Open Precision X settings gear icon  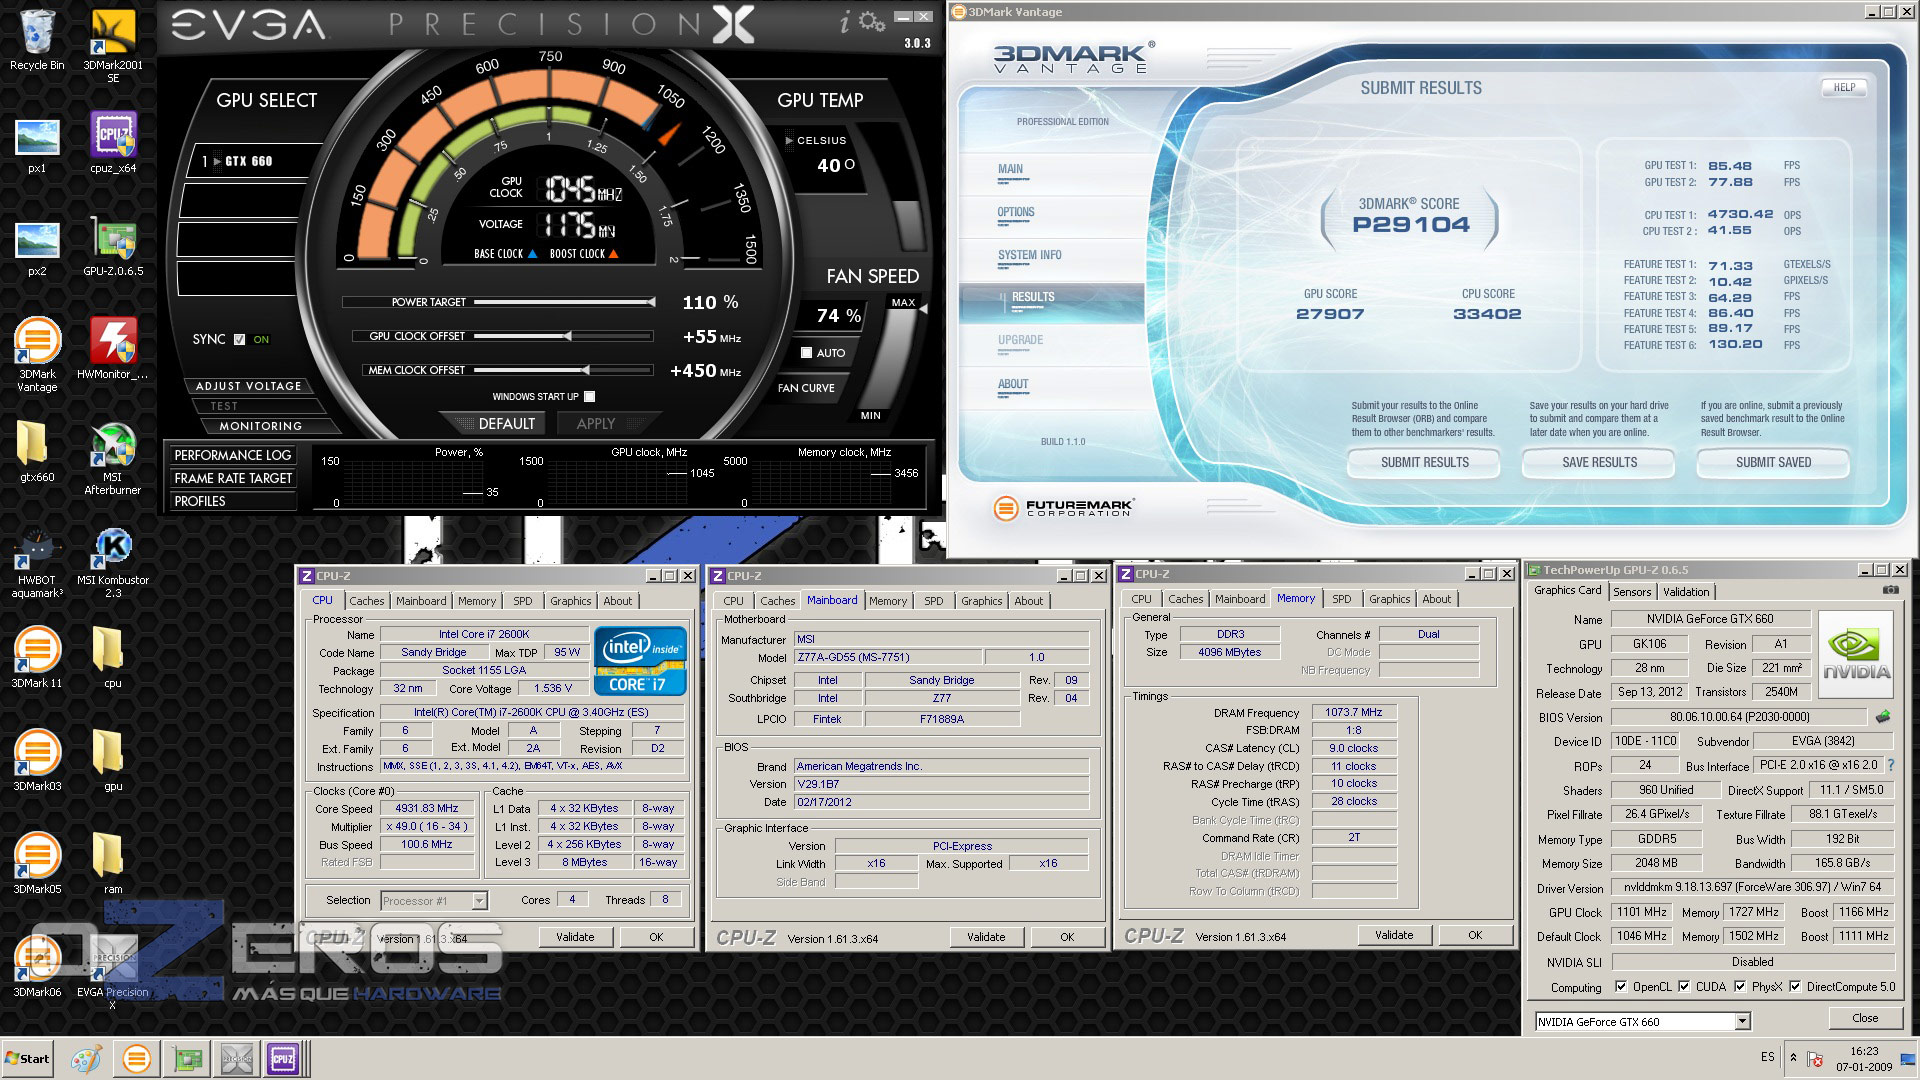coord(872,22)
